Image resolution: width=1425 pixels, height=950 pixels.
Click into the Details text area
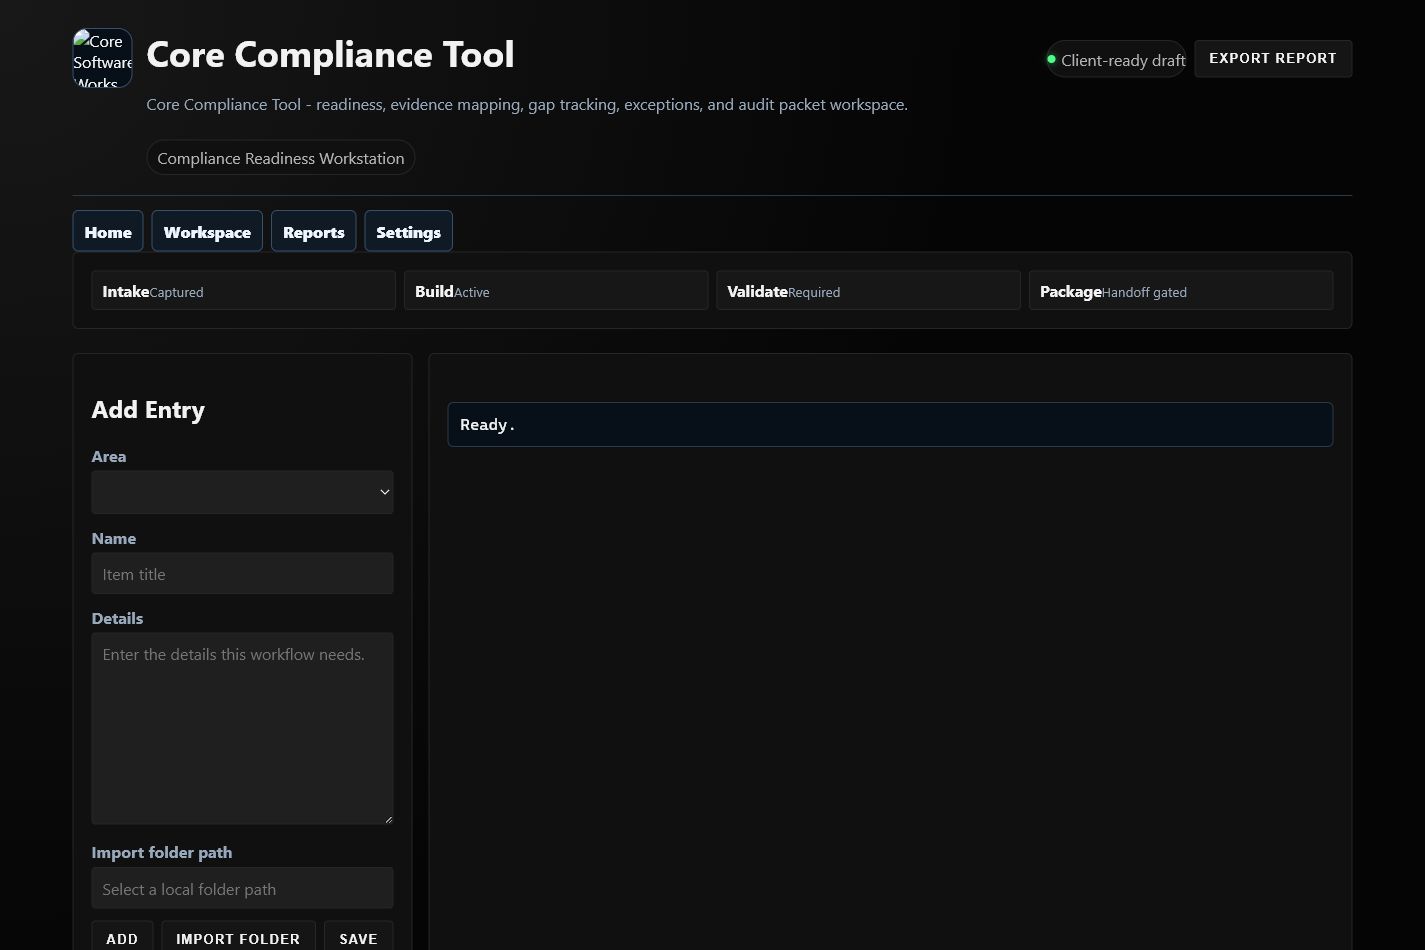242,728
